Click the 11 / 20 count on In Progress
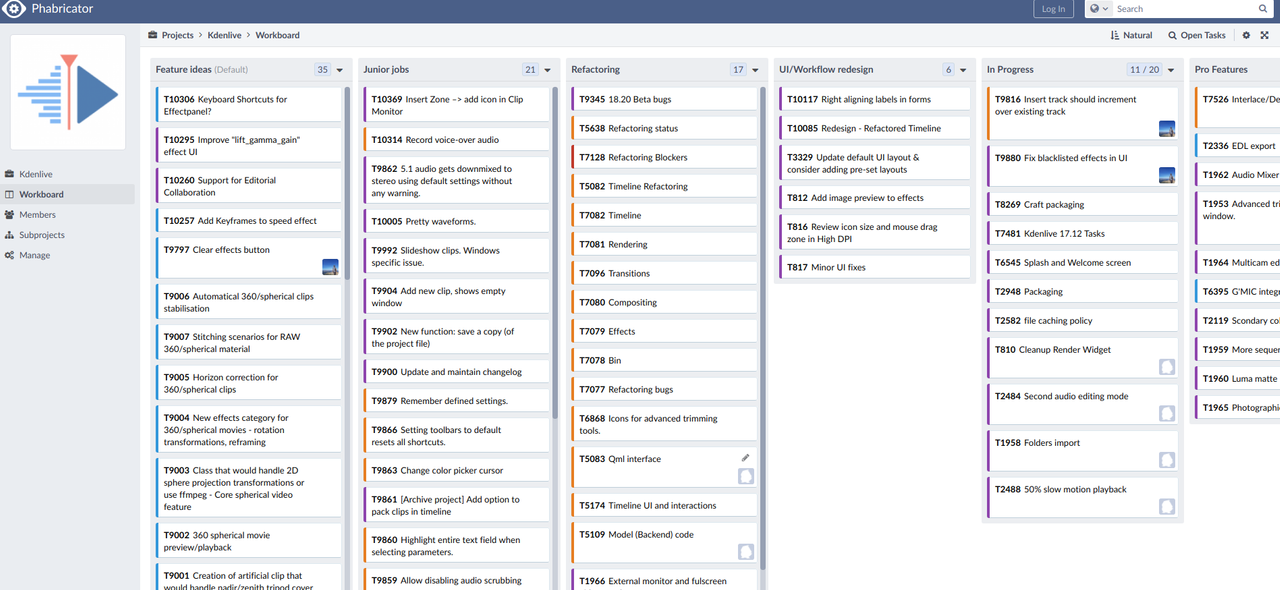1280x590 pixels. [x=1144, y=70]
